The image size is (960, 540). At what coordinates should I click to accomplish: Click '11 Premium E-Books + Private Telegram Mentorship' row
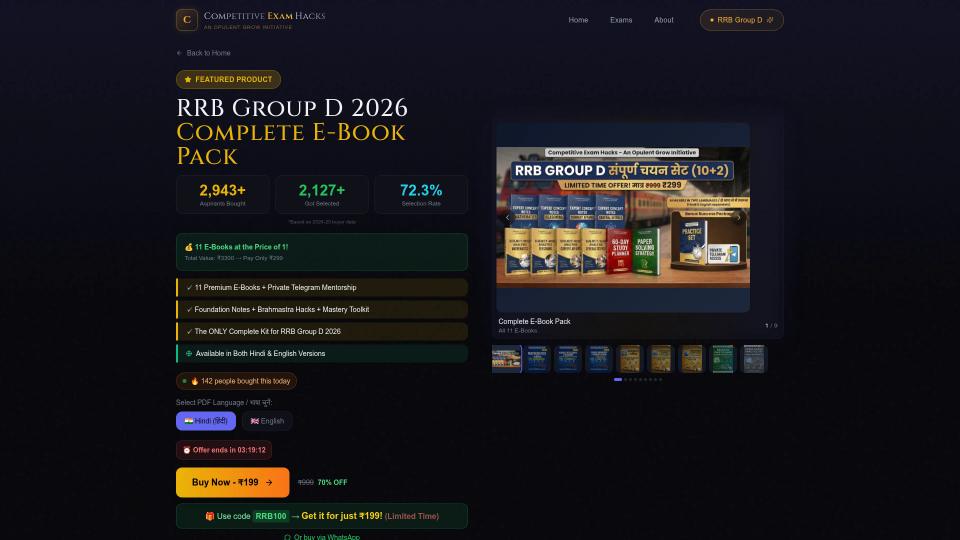[x=322, y=288]
